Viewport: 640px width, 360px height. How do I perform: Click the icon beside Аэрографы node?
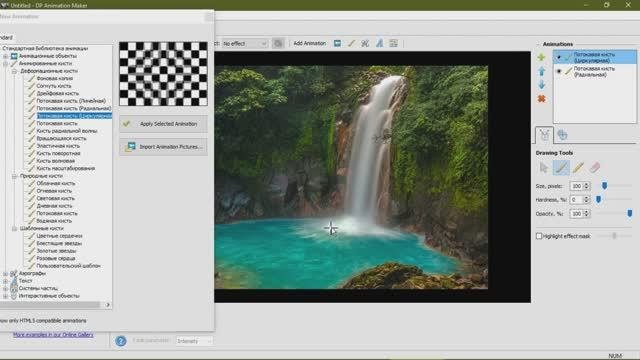(x=14, y=273)
